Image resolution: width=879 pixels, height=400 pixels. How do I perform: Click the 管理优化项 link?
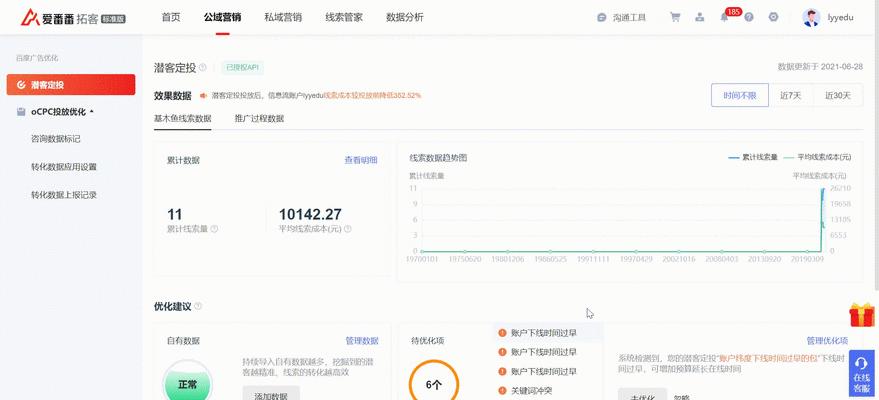pos(828,341)
